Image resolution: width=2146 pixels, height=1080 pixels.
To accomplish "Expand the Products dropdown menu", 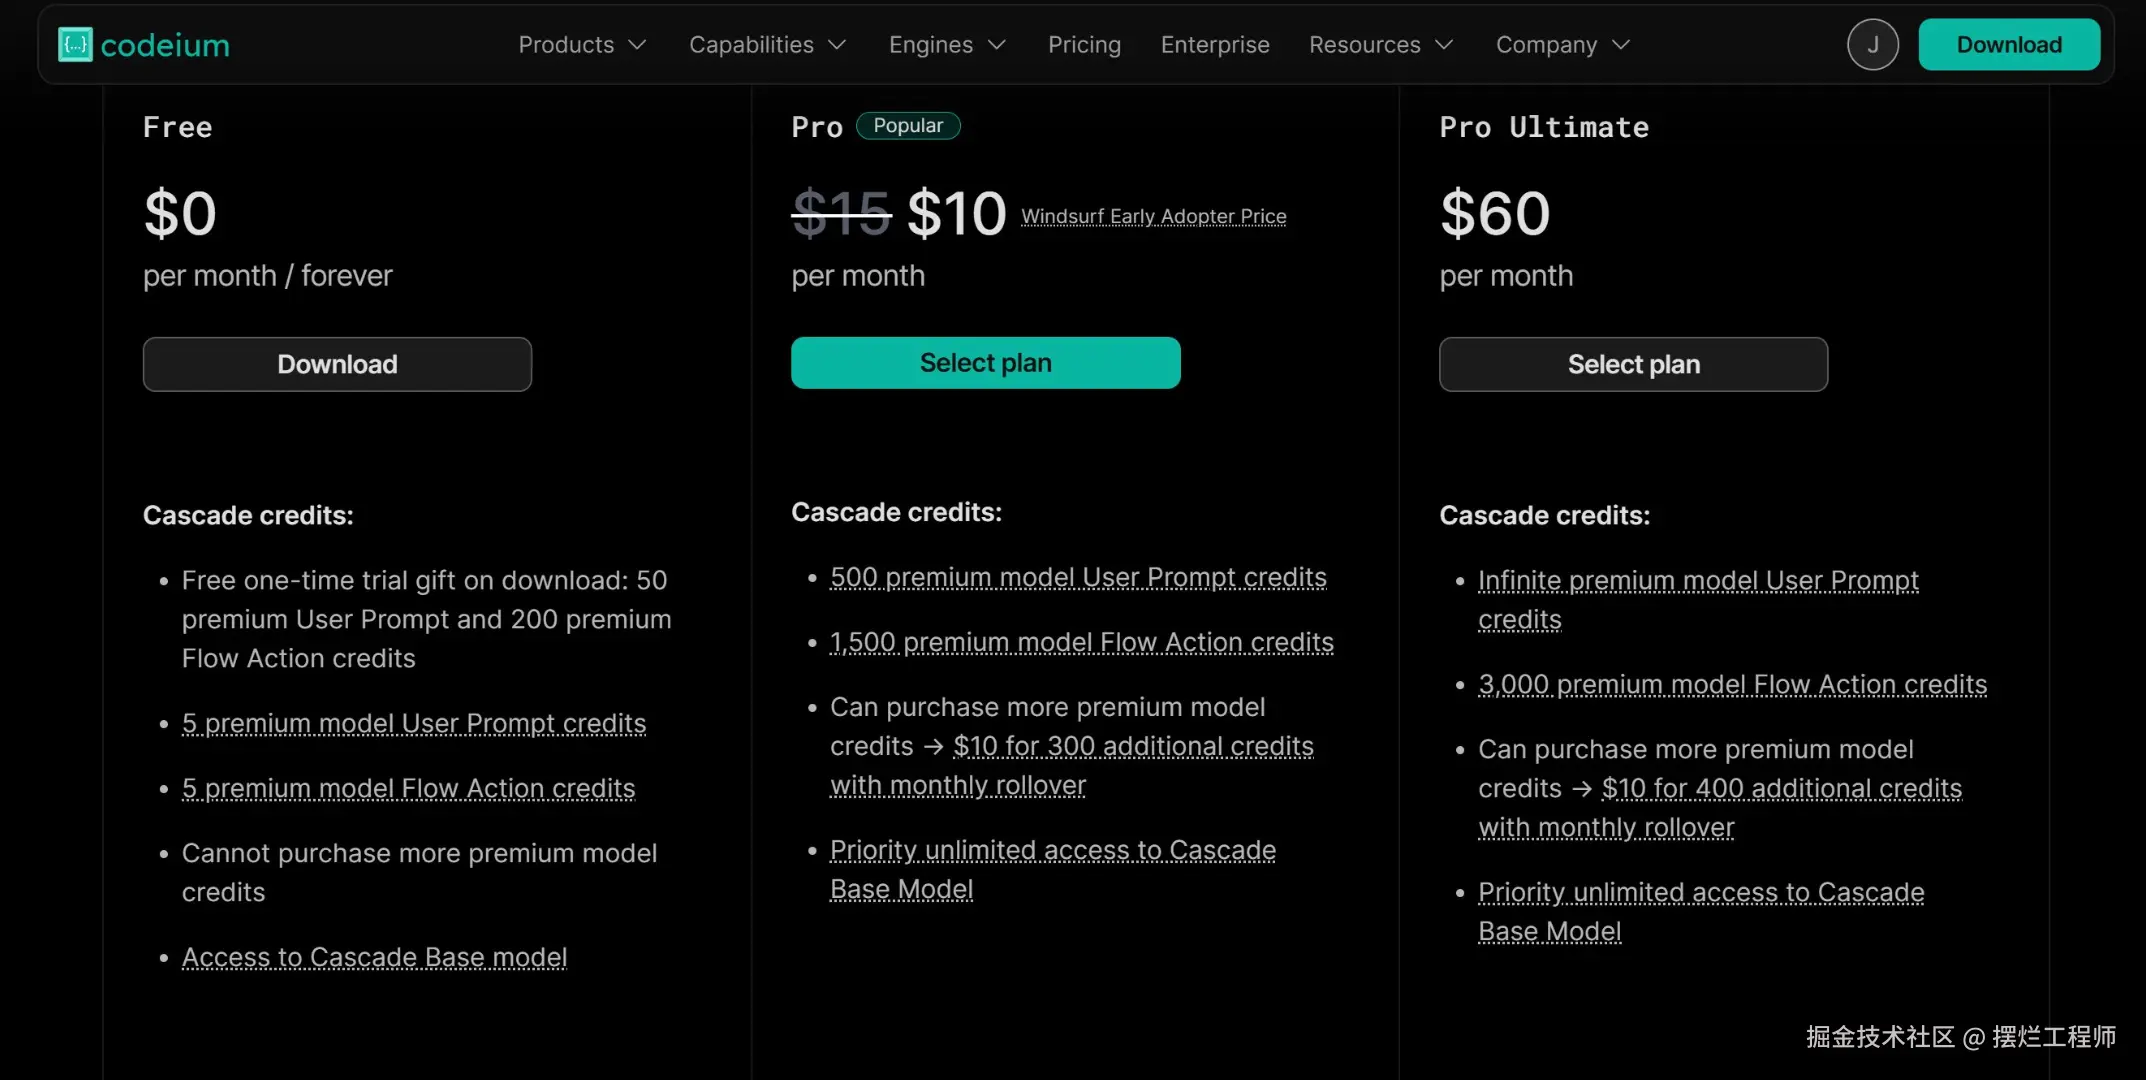I will coord(582,45).
